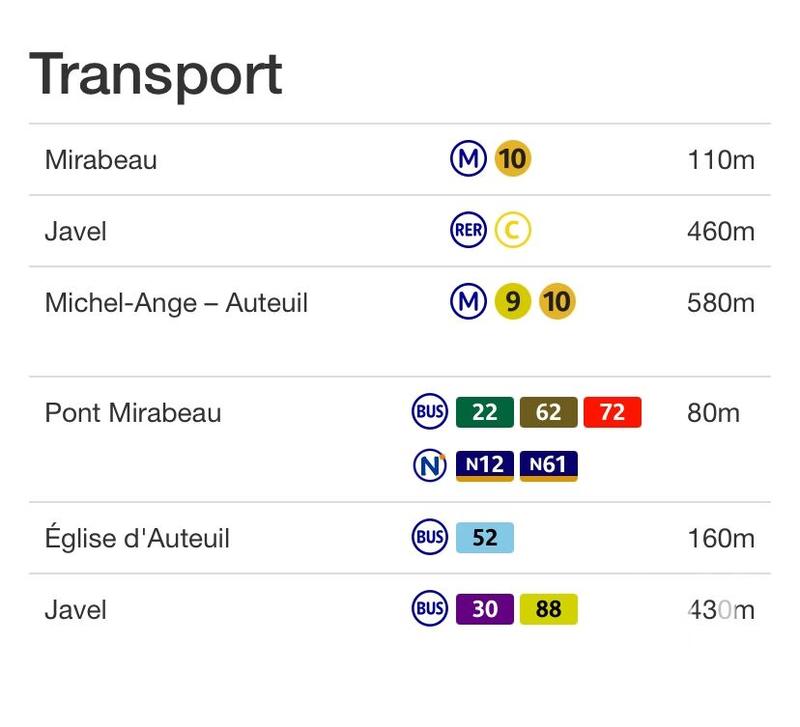Click the Transport heading

(x=156, y=75)
